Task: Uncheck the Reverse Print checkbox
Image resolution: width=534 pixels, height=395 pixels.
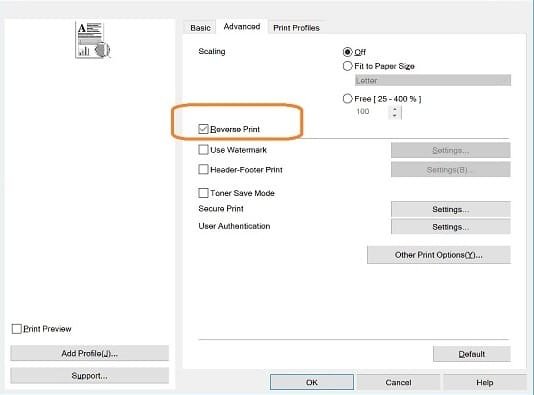Action: [x=203, y=129]
